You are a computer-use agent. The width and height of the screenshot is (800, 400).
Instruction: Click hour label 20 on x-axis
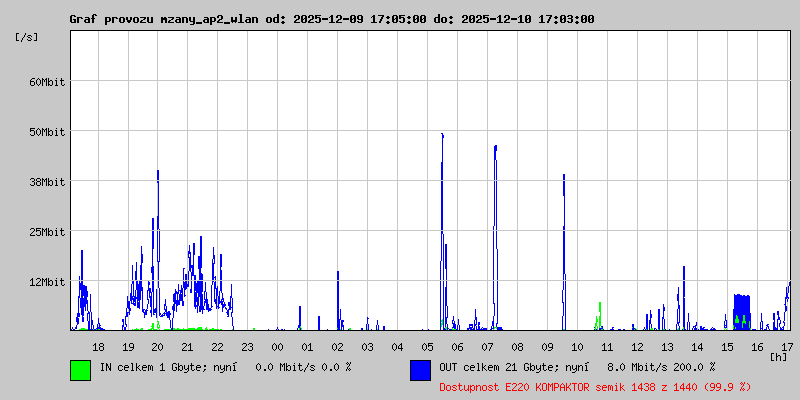(158, 347)
